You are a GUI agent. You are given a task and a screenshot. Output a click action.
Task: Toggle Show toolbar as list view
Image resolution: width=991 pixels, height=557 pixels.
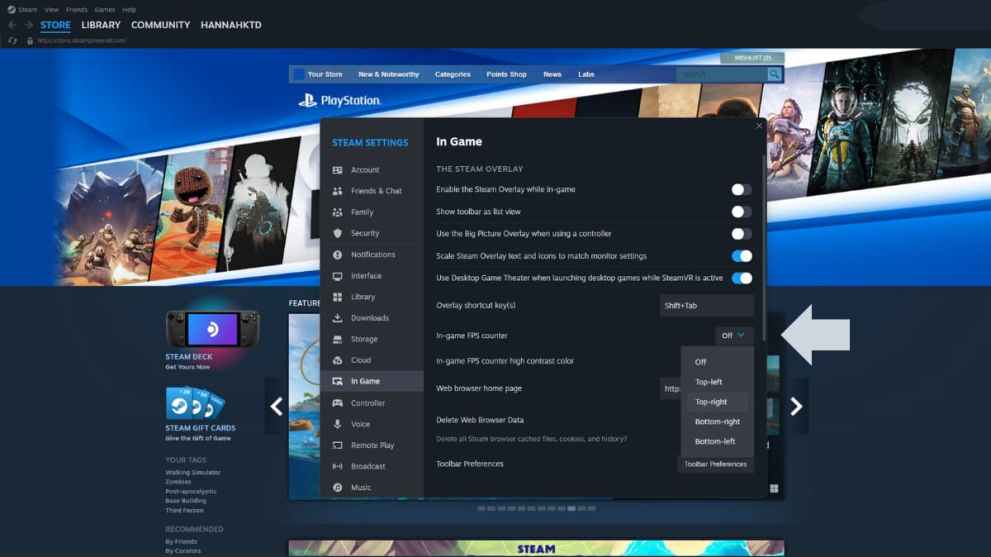pos(740,212)
